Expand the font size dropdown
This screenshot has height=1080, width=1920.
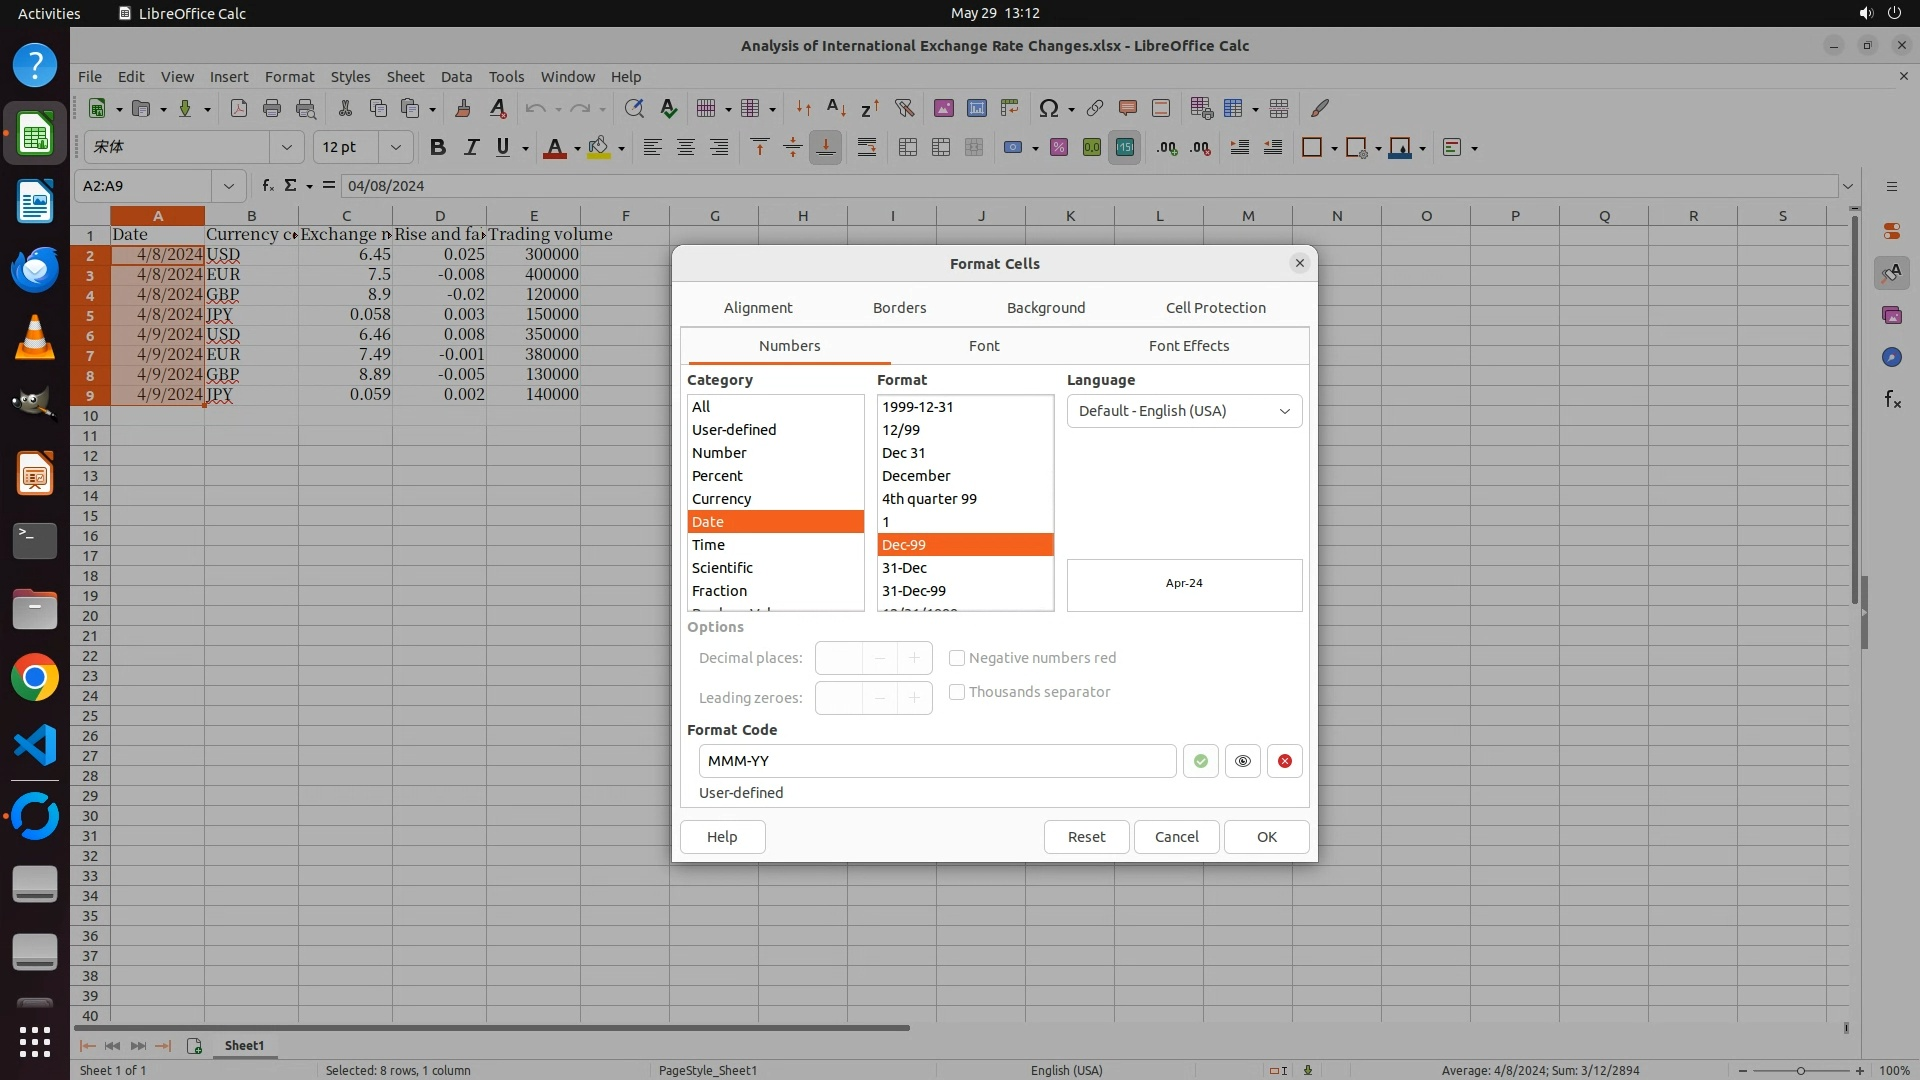click(x=395, y=148)
